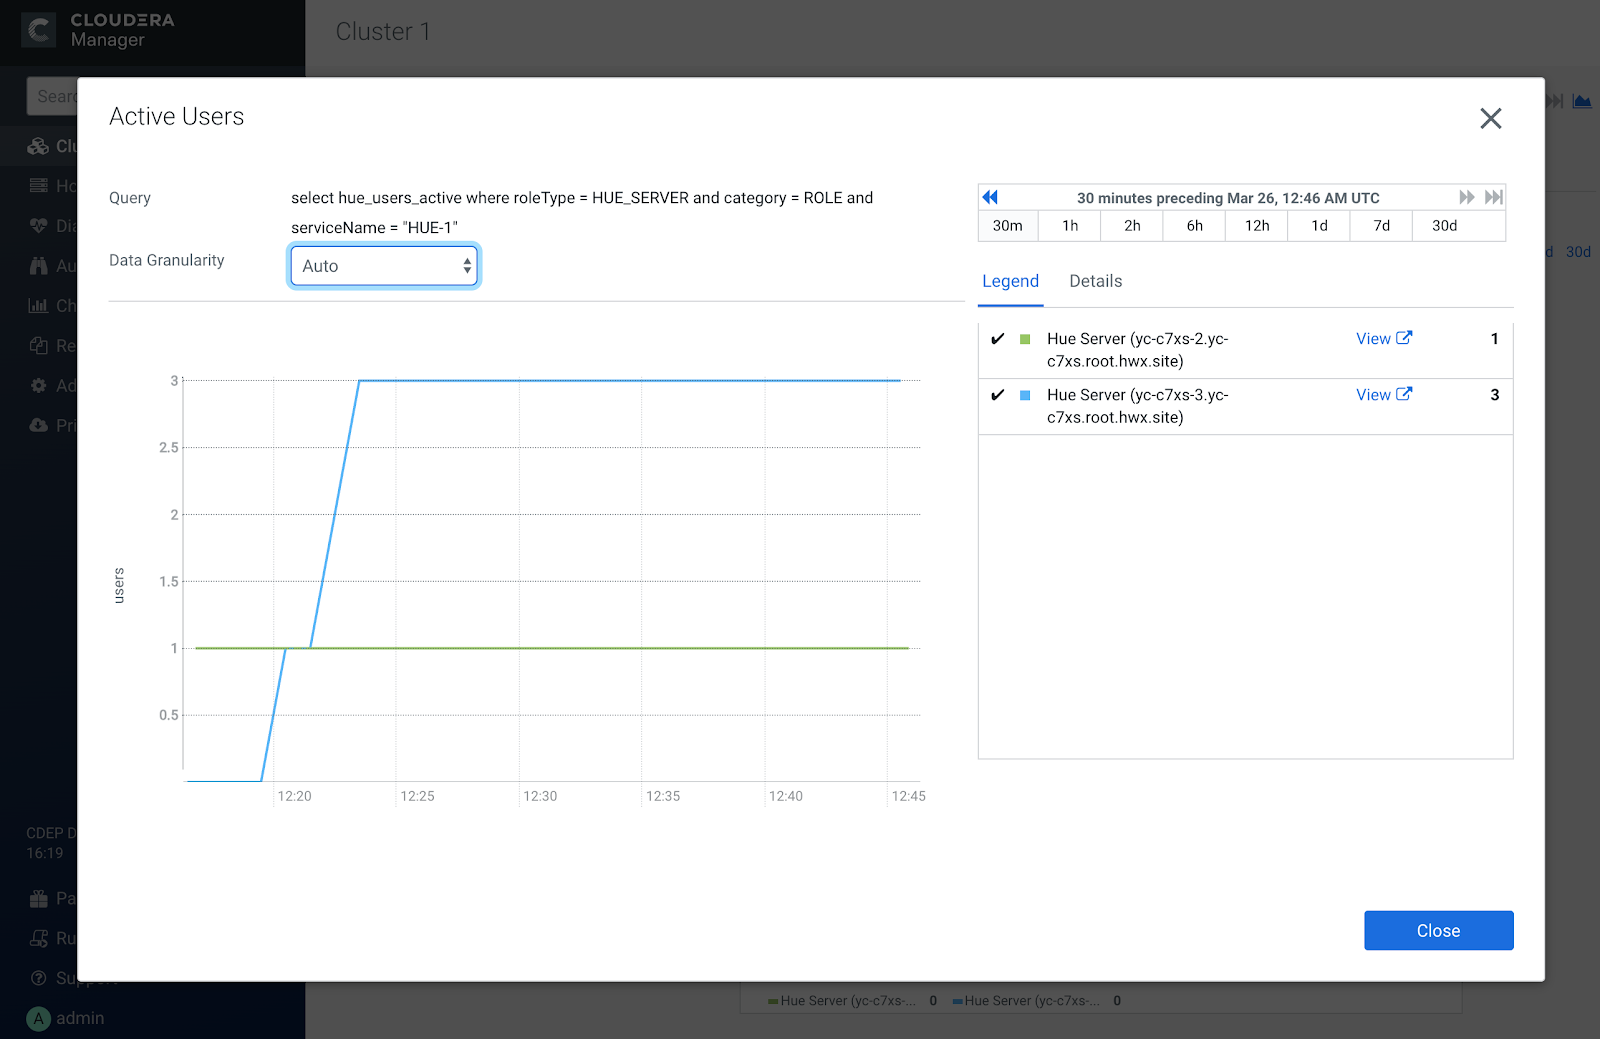
Task: Click the Parcels gift icon in sidebar
Action: pyautogui.click(x=38, y=898)
